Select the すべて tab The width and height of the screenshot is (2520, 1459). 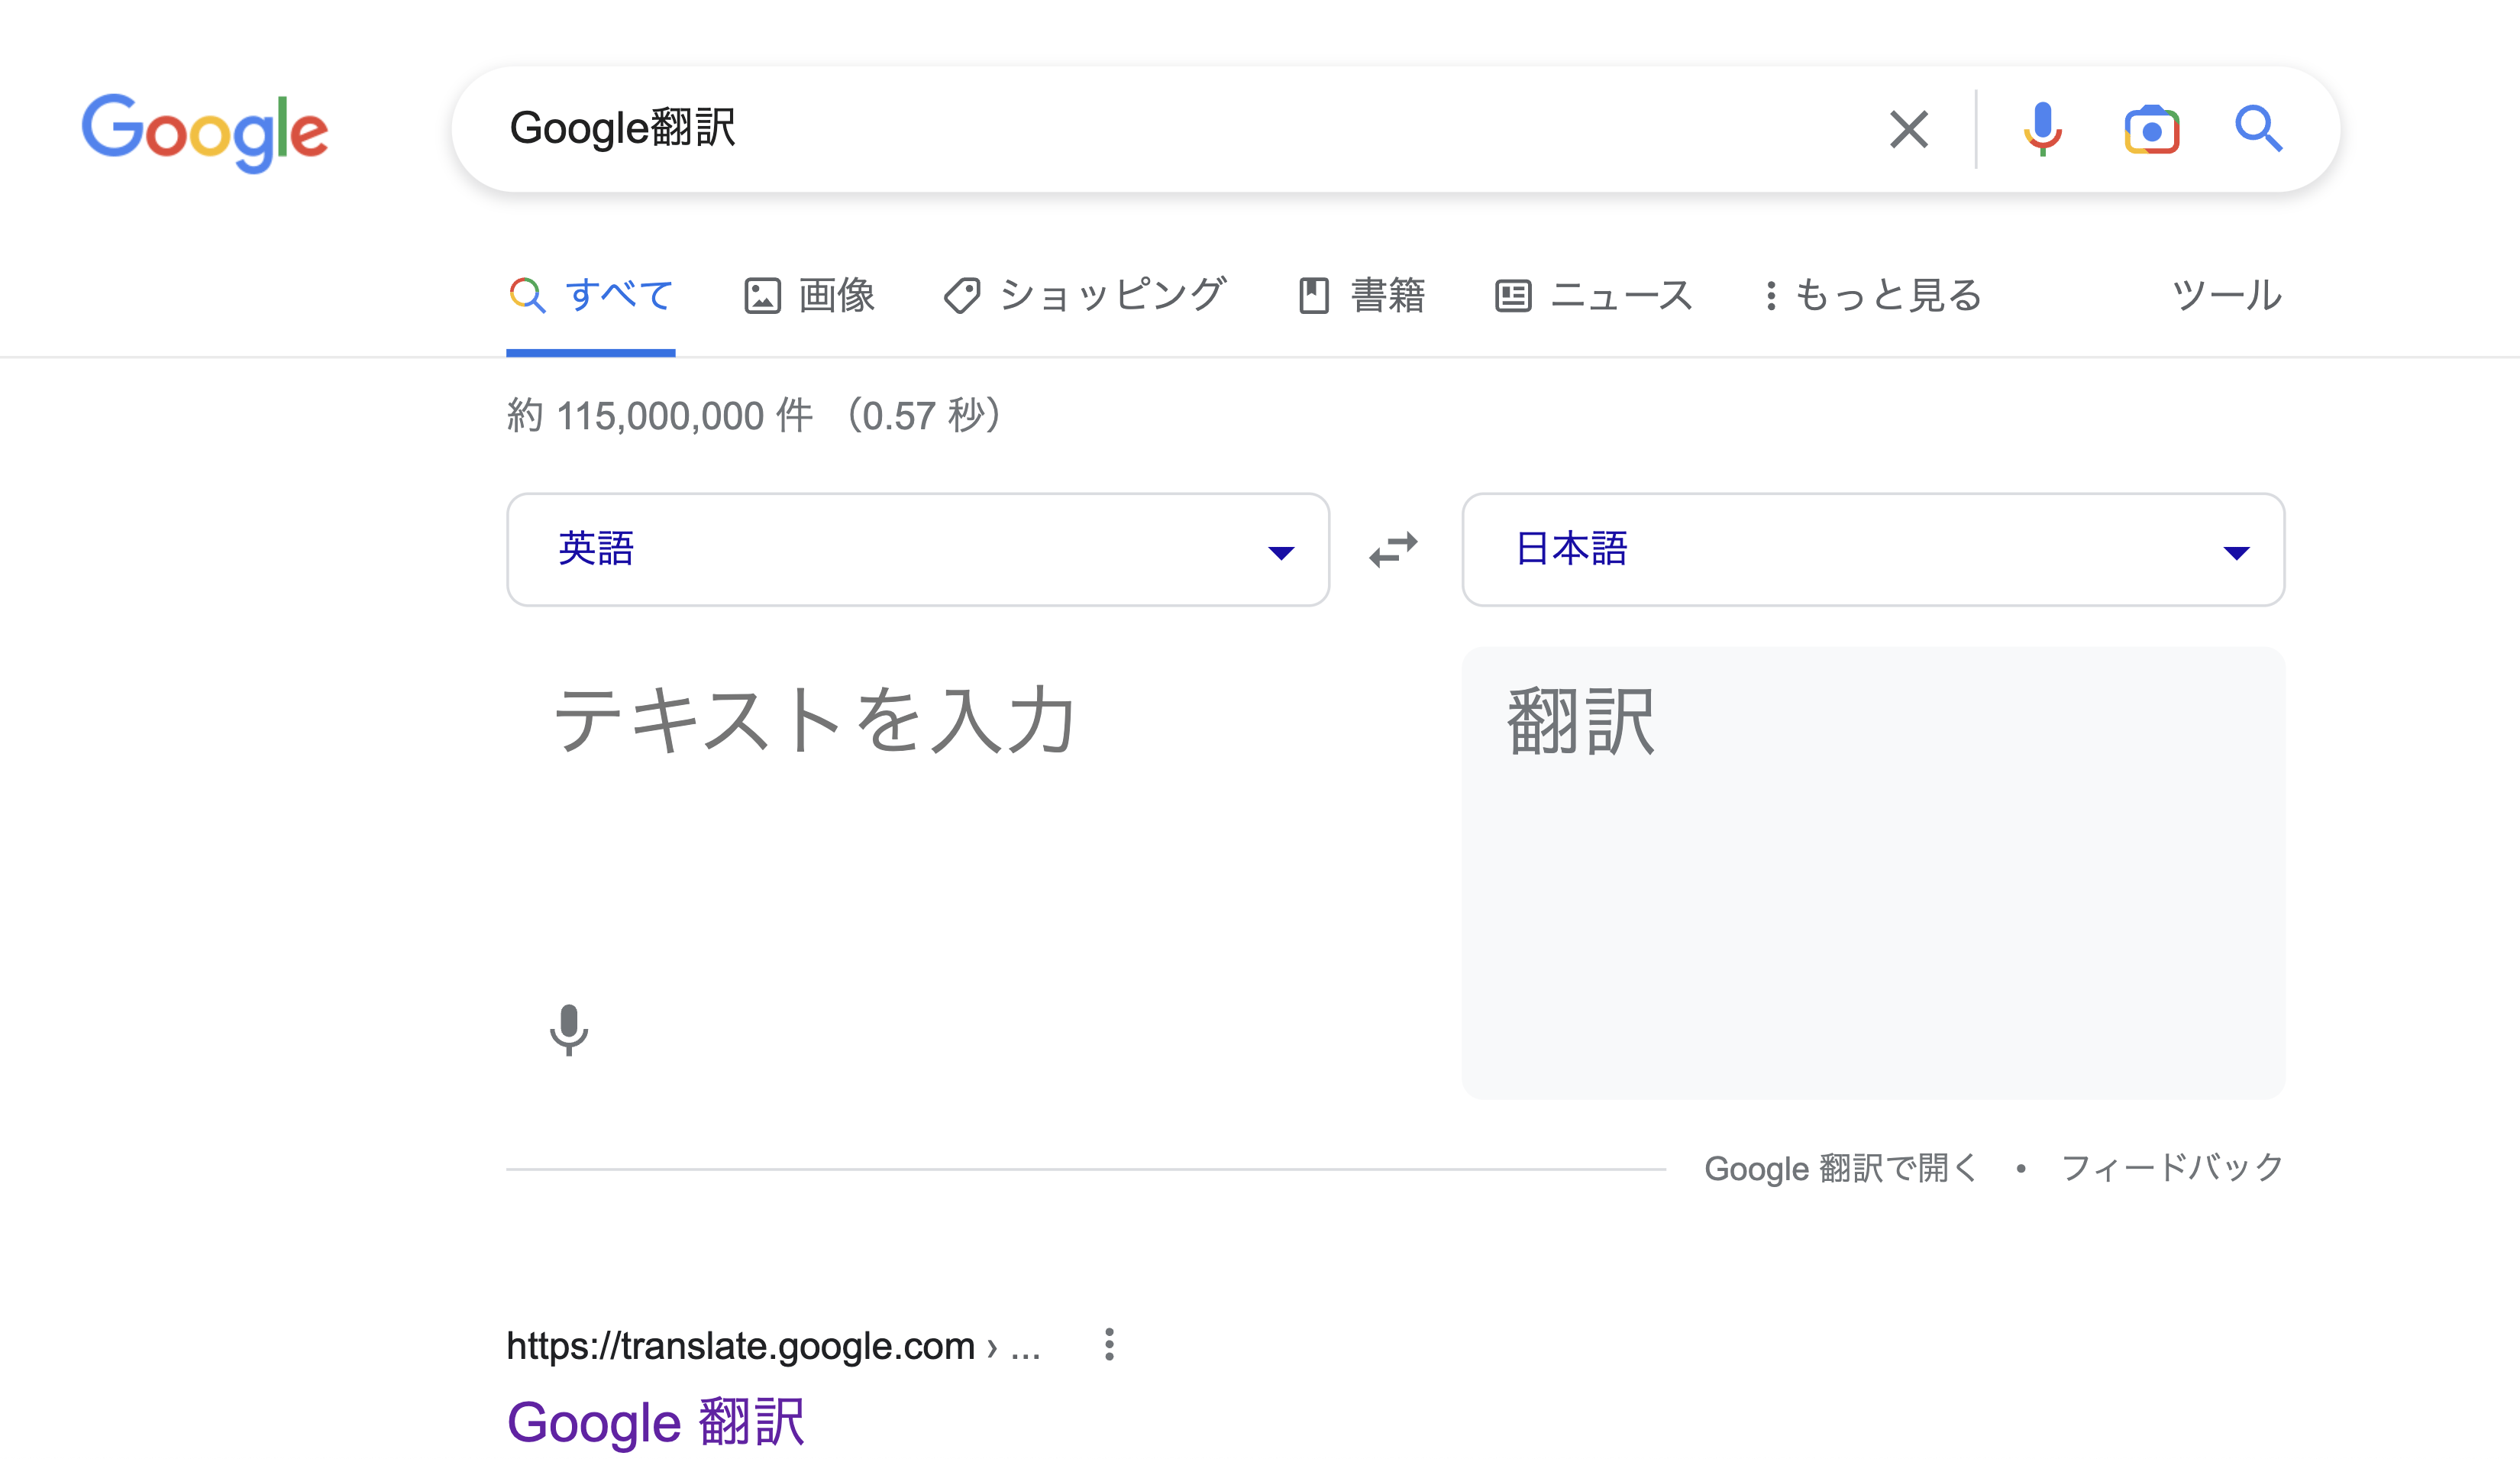[591, 296]
